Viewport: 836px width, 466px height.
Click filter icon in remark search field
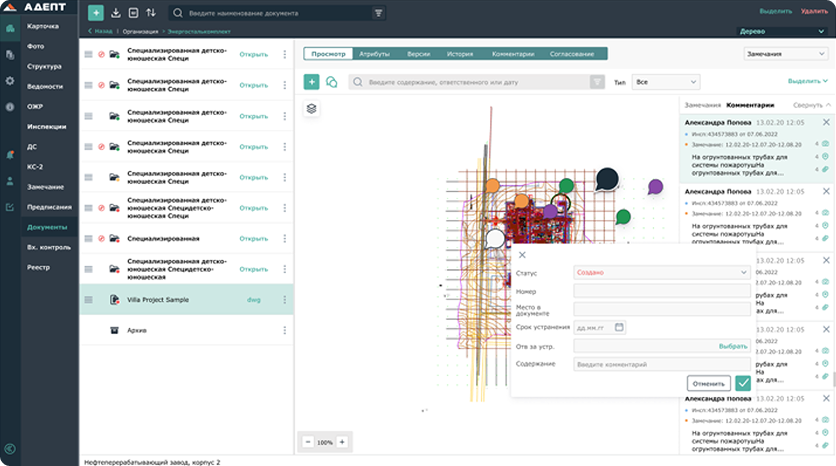(x=597, y=82)
